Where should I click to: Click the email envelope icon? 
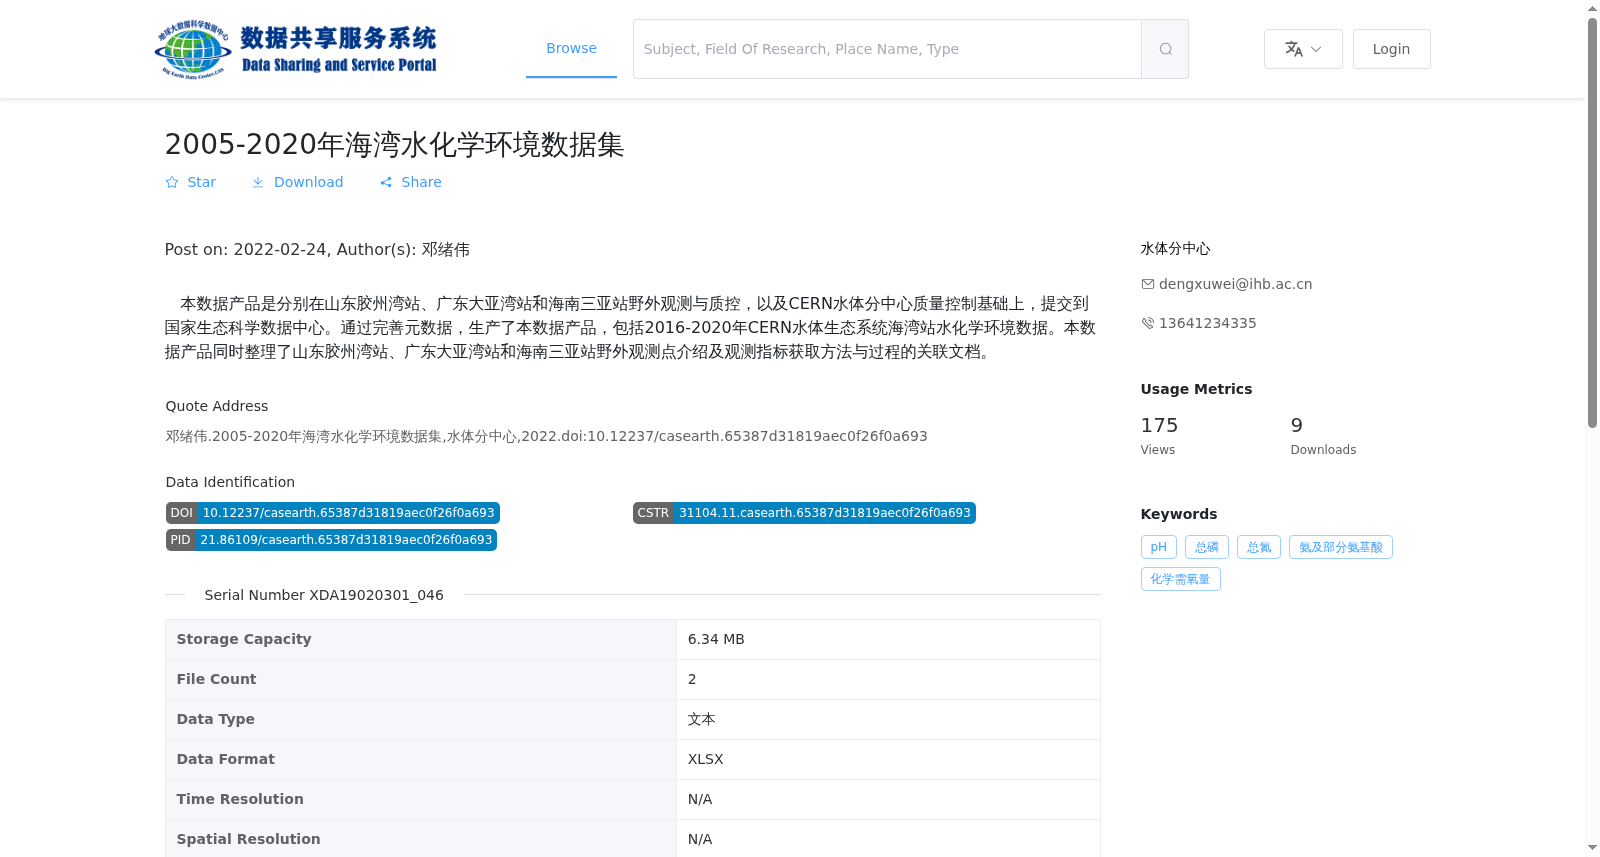click(1148, 284)
